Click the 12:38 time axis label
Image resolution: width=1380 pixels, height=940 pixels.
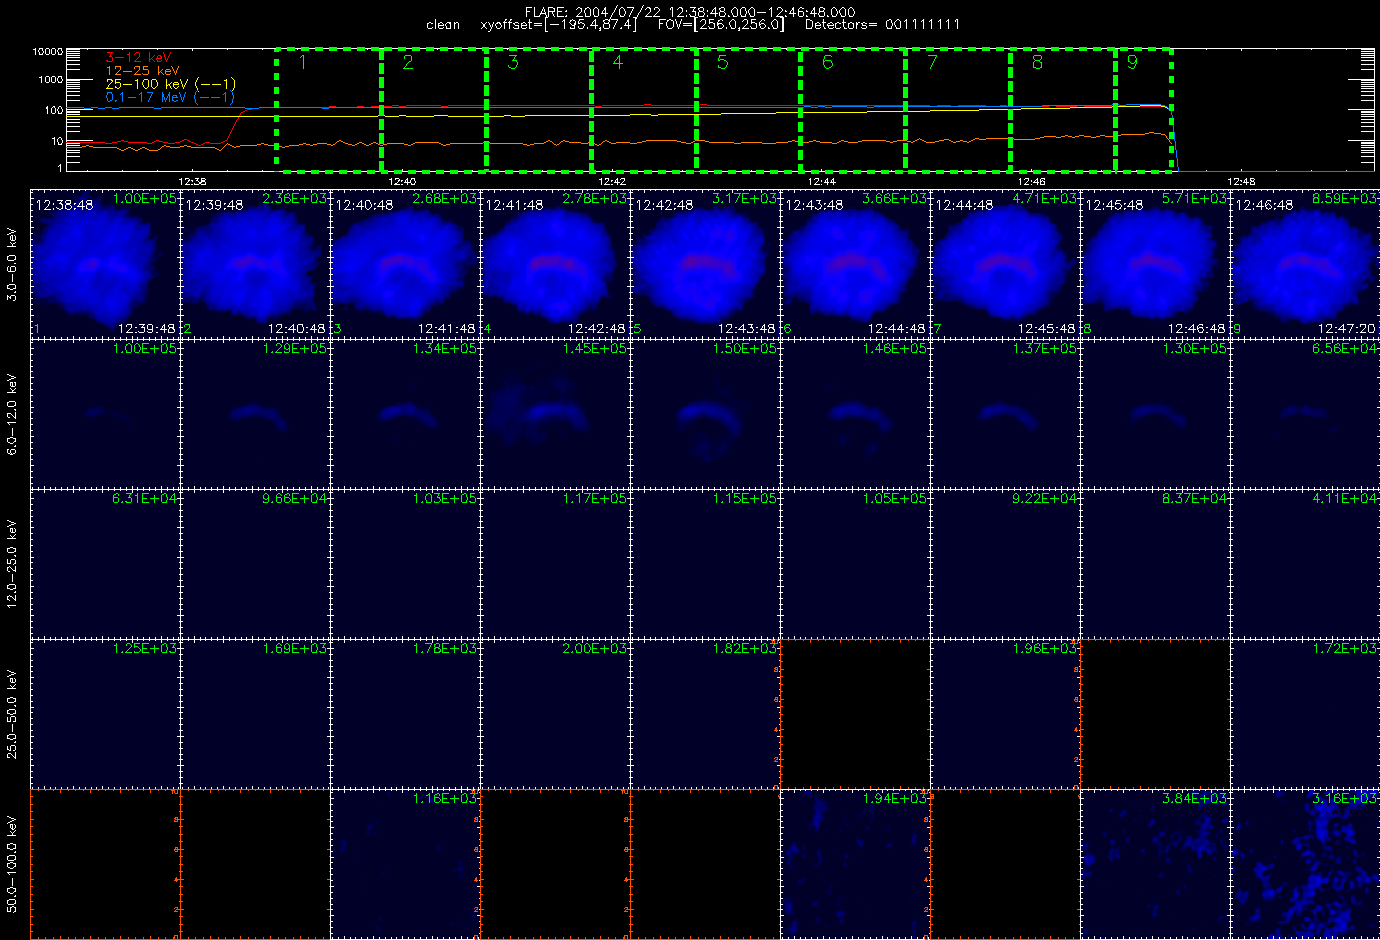pos(191,181)
